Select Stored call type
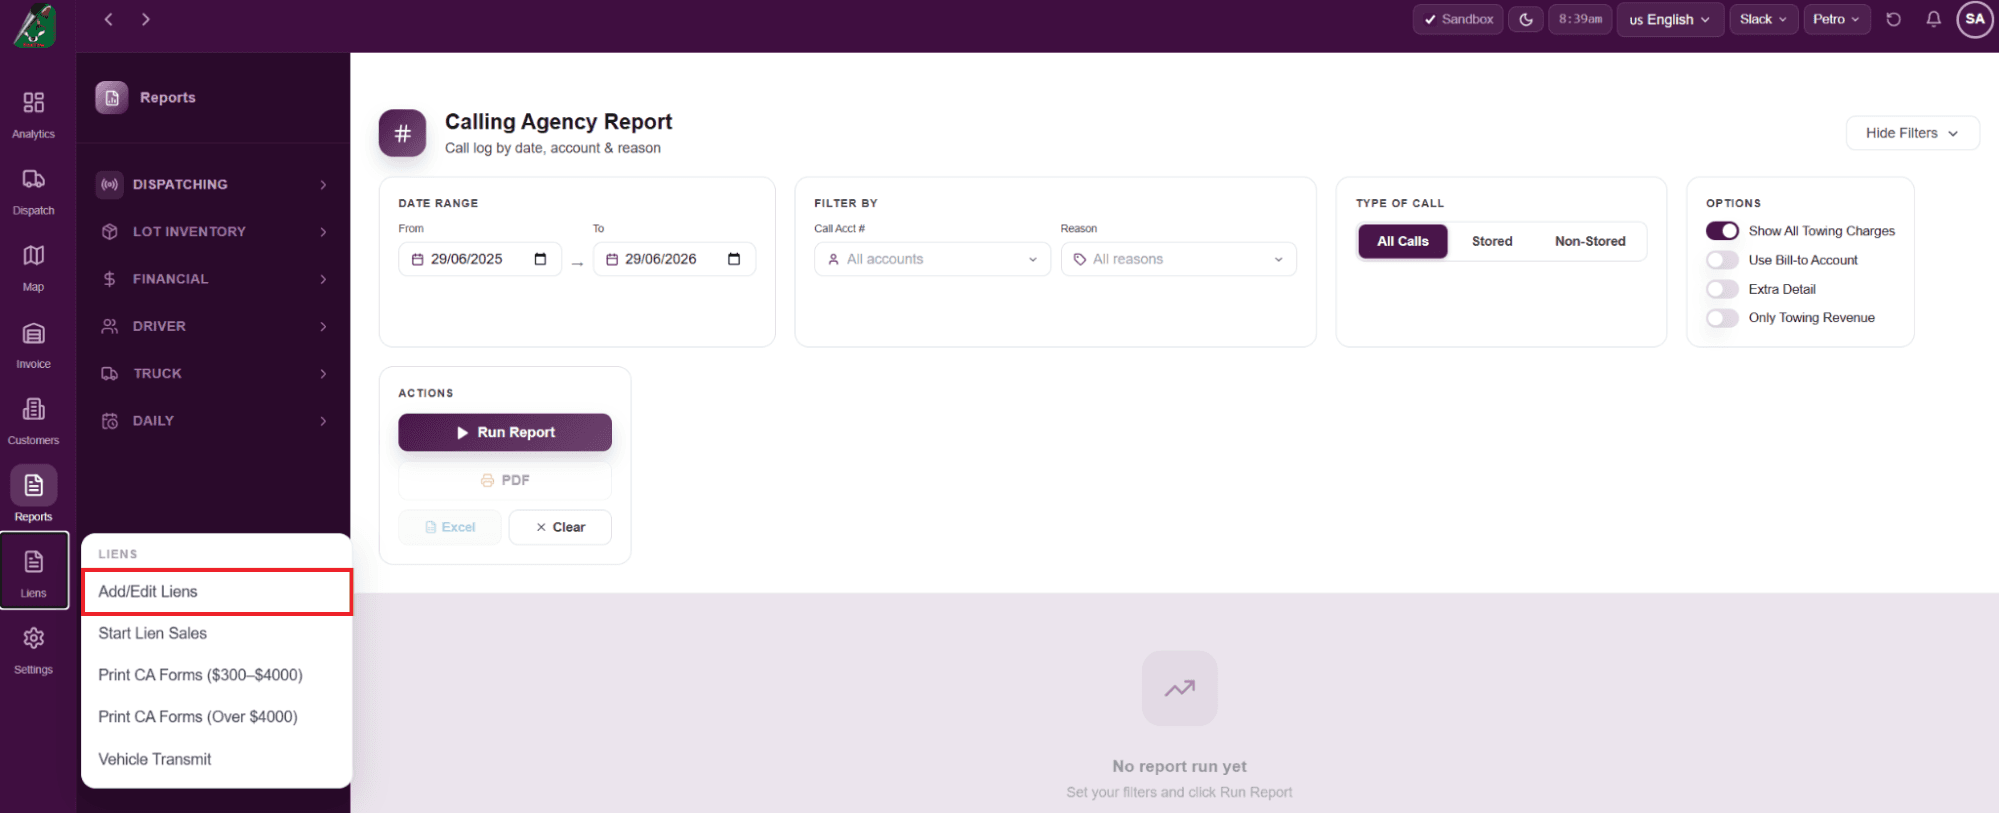This screenshot has height=814, width=1999. (x=1492, y=241)
